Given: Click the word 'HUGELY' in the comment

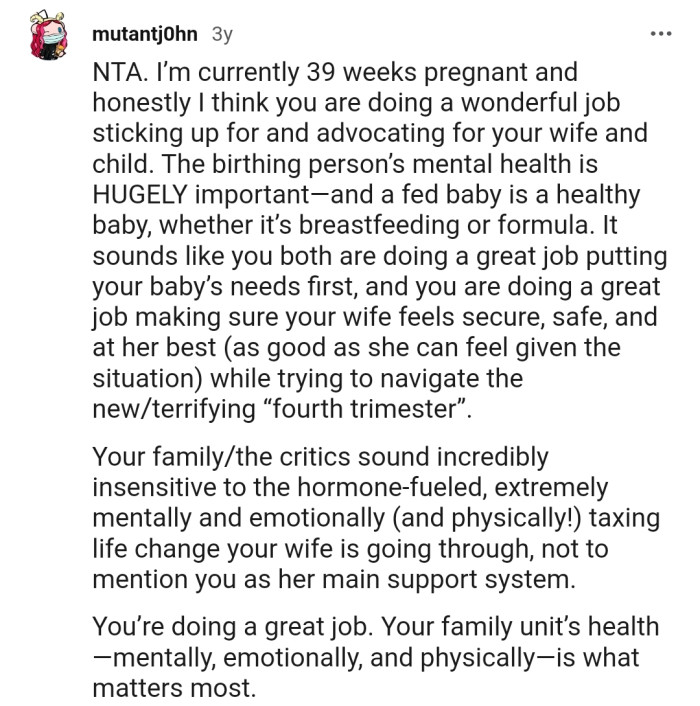Looking at the screenshot, I should (140, 195).
